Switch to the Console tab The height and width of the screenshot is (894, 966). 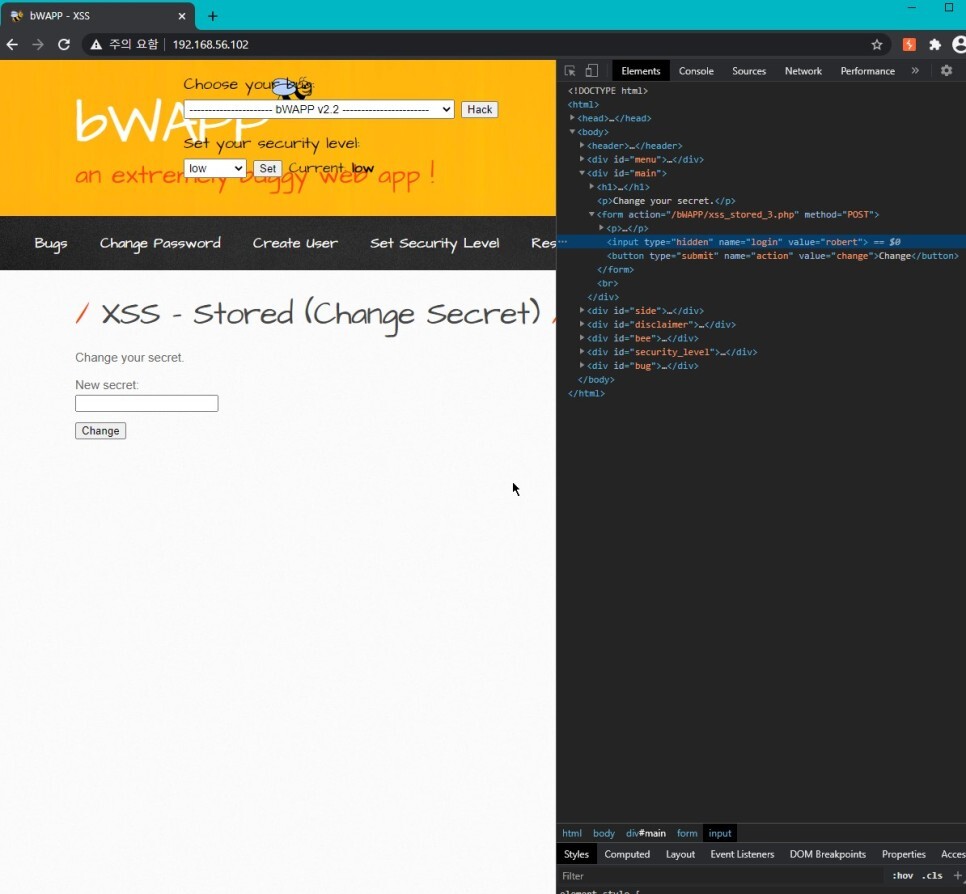coord(696,71)
